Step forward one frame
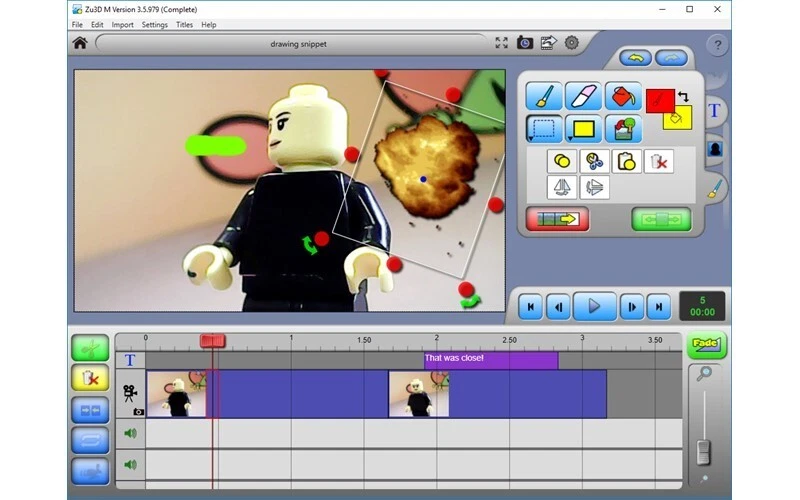Screen dimensions: 800x500 pyautogui.click(x=632, y=307)
